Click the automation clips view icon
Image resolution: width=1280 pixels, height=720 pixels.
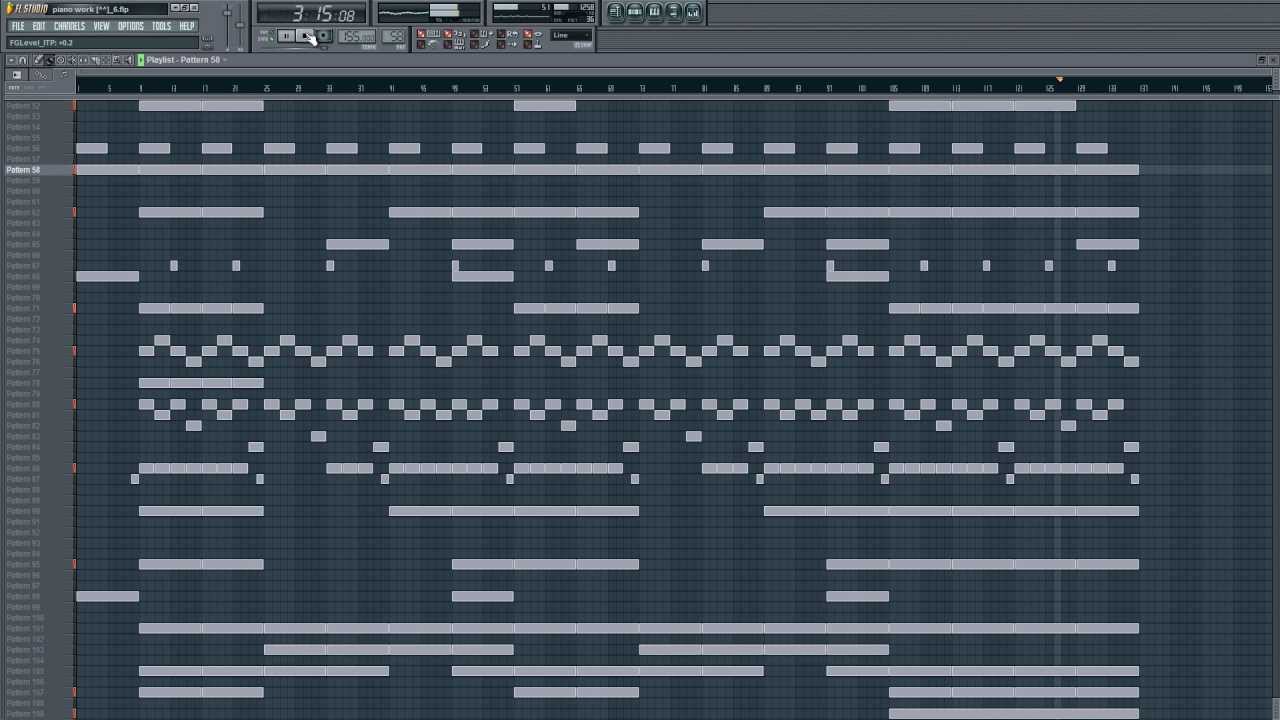coord(40,75)
